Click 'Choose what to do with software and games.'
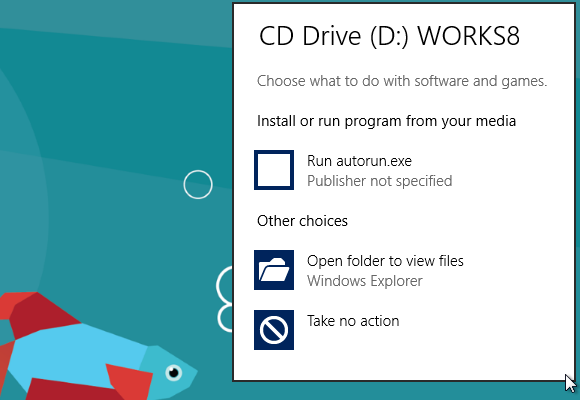This screenshot has height=400, width=580. click(x=402, y=81)
